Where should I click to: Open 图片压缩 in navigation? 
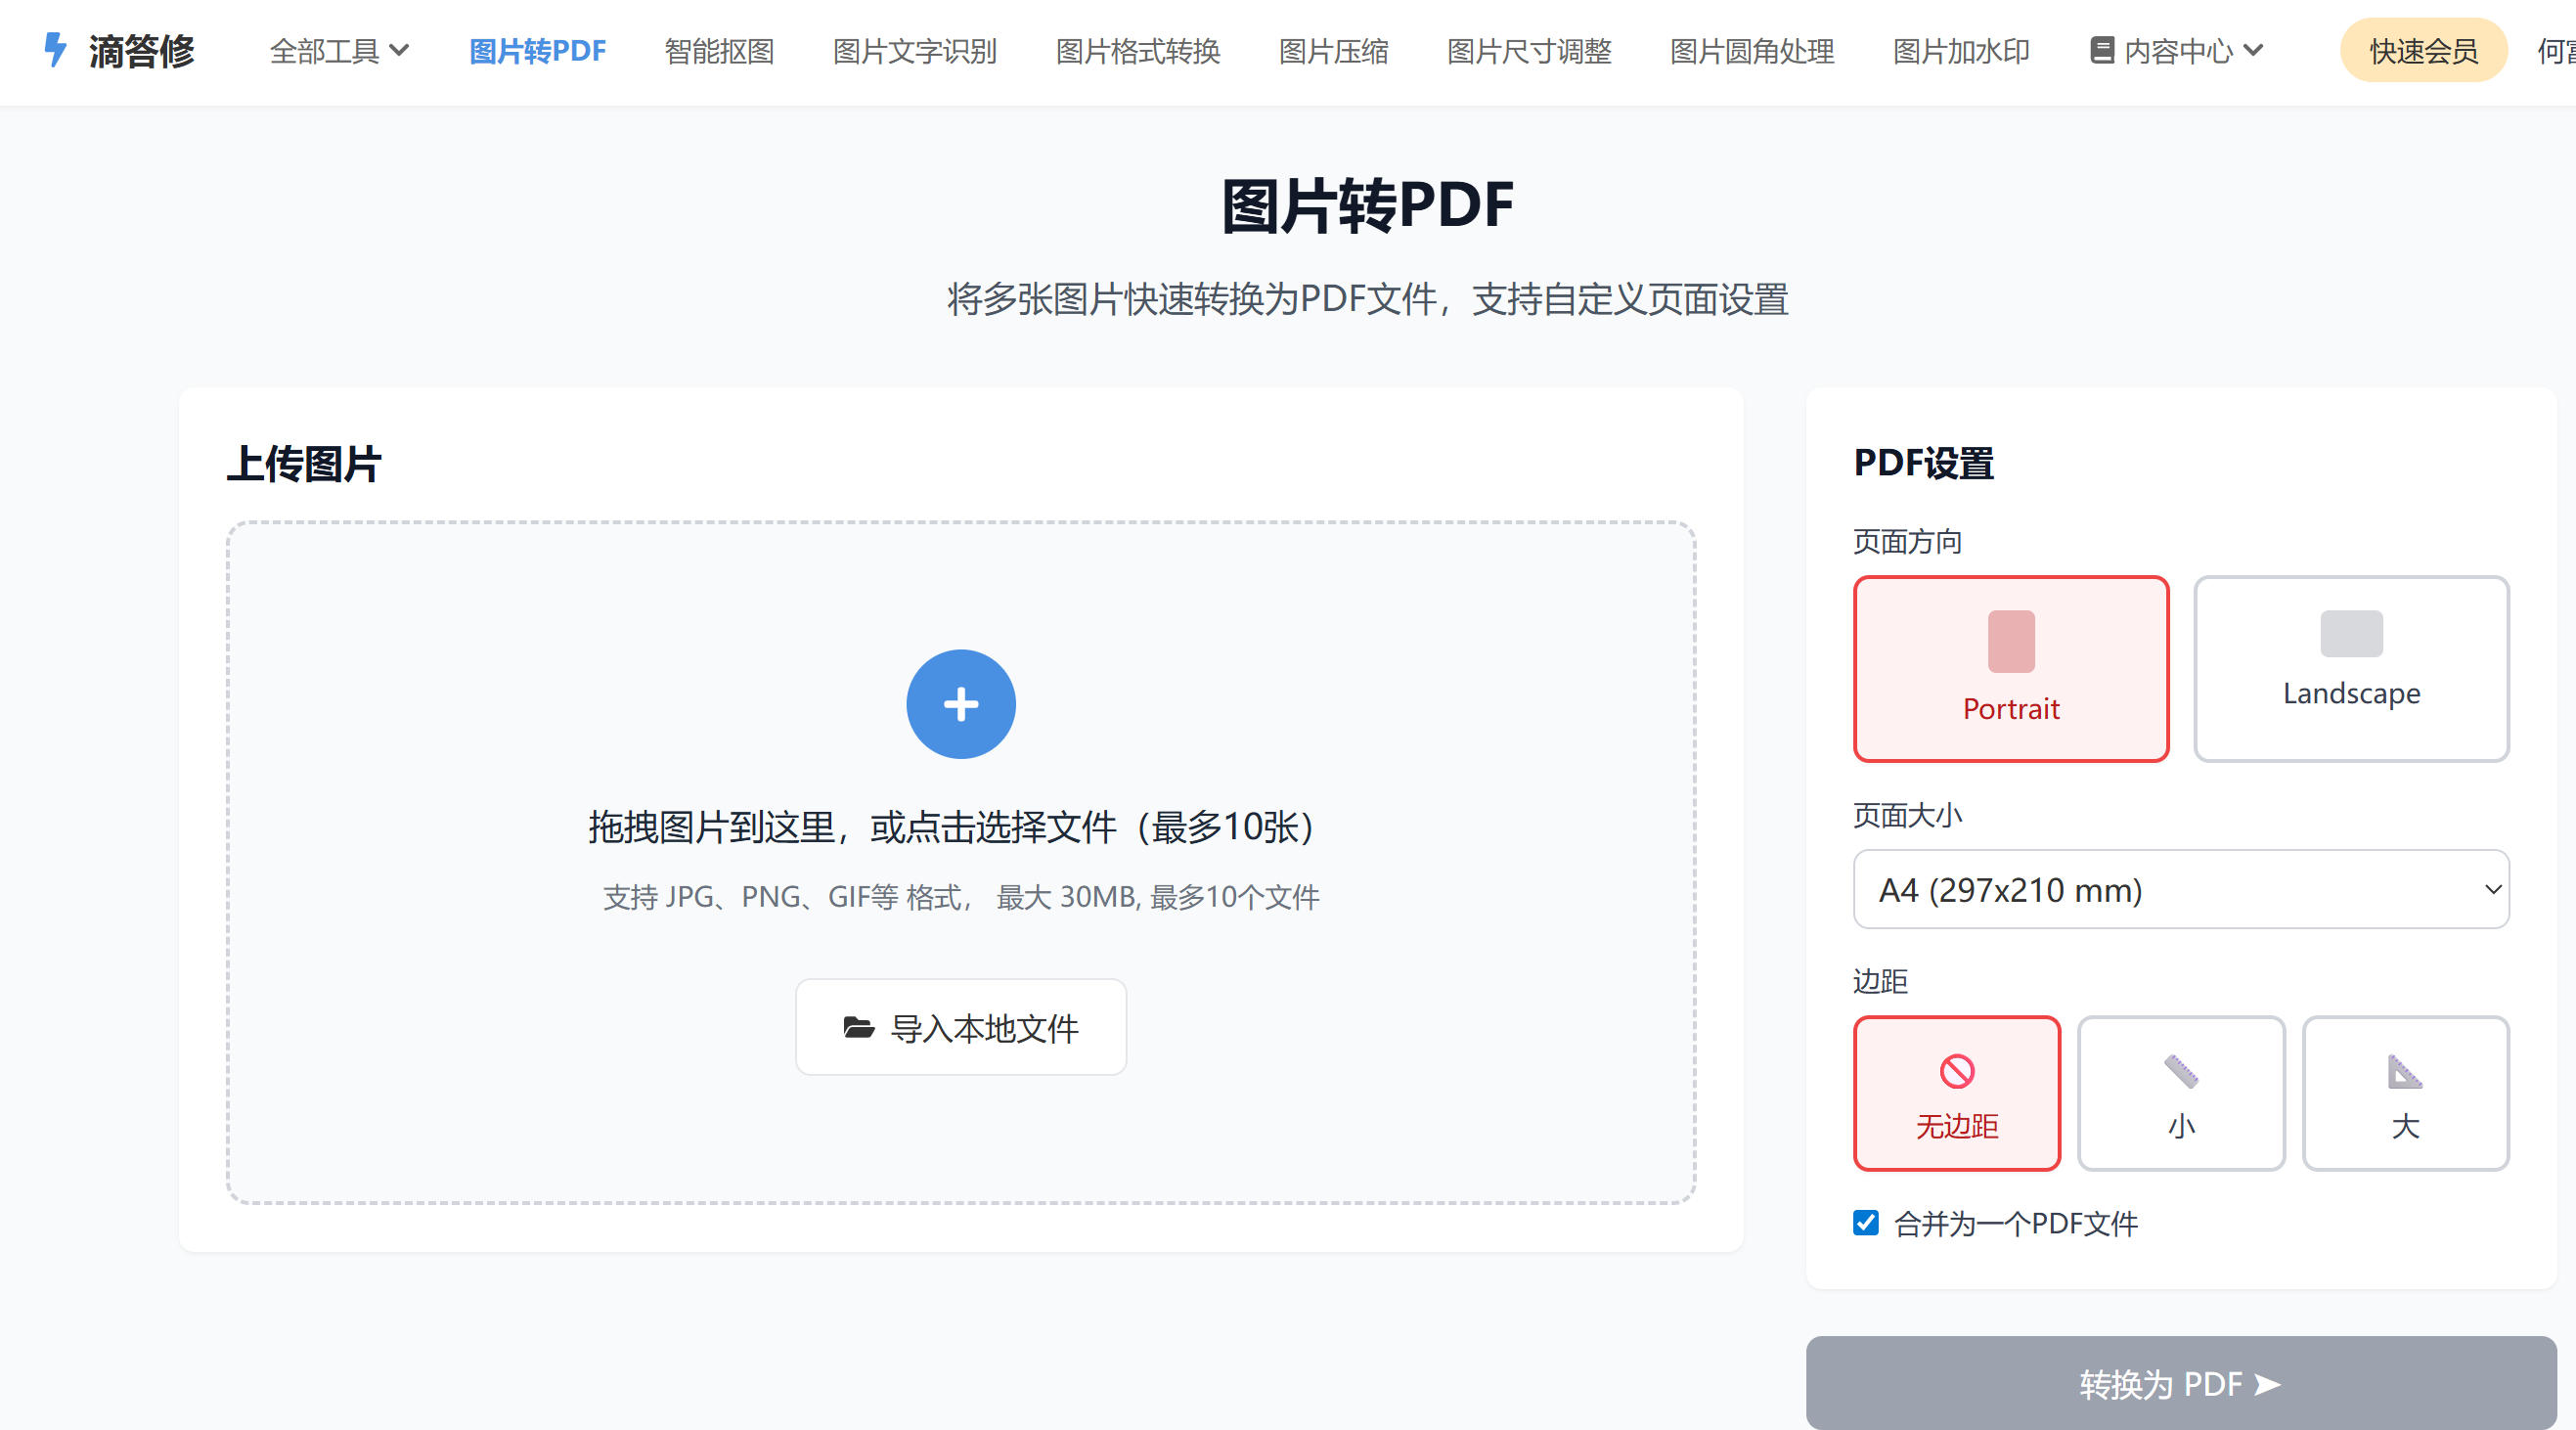point(1333,50)
